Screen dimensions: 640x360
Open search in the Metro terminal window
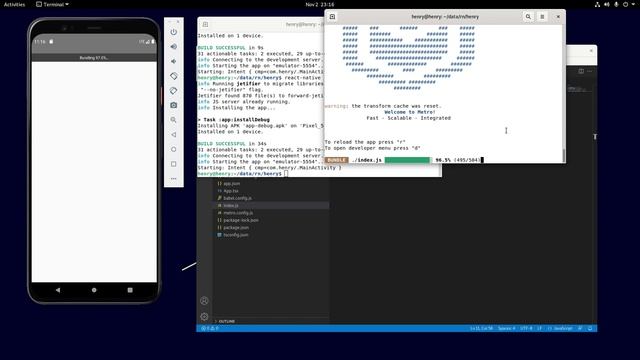coord(528,17)
